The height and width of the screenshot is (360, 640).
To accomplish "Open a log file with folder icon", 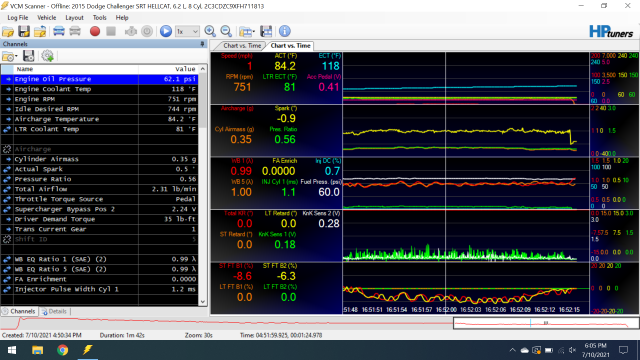I will 8,31.
